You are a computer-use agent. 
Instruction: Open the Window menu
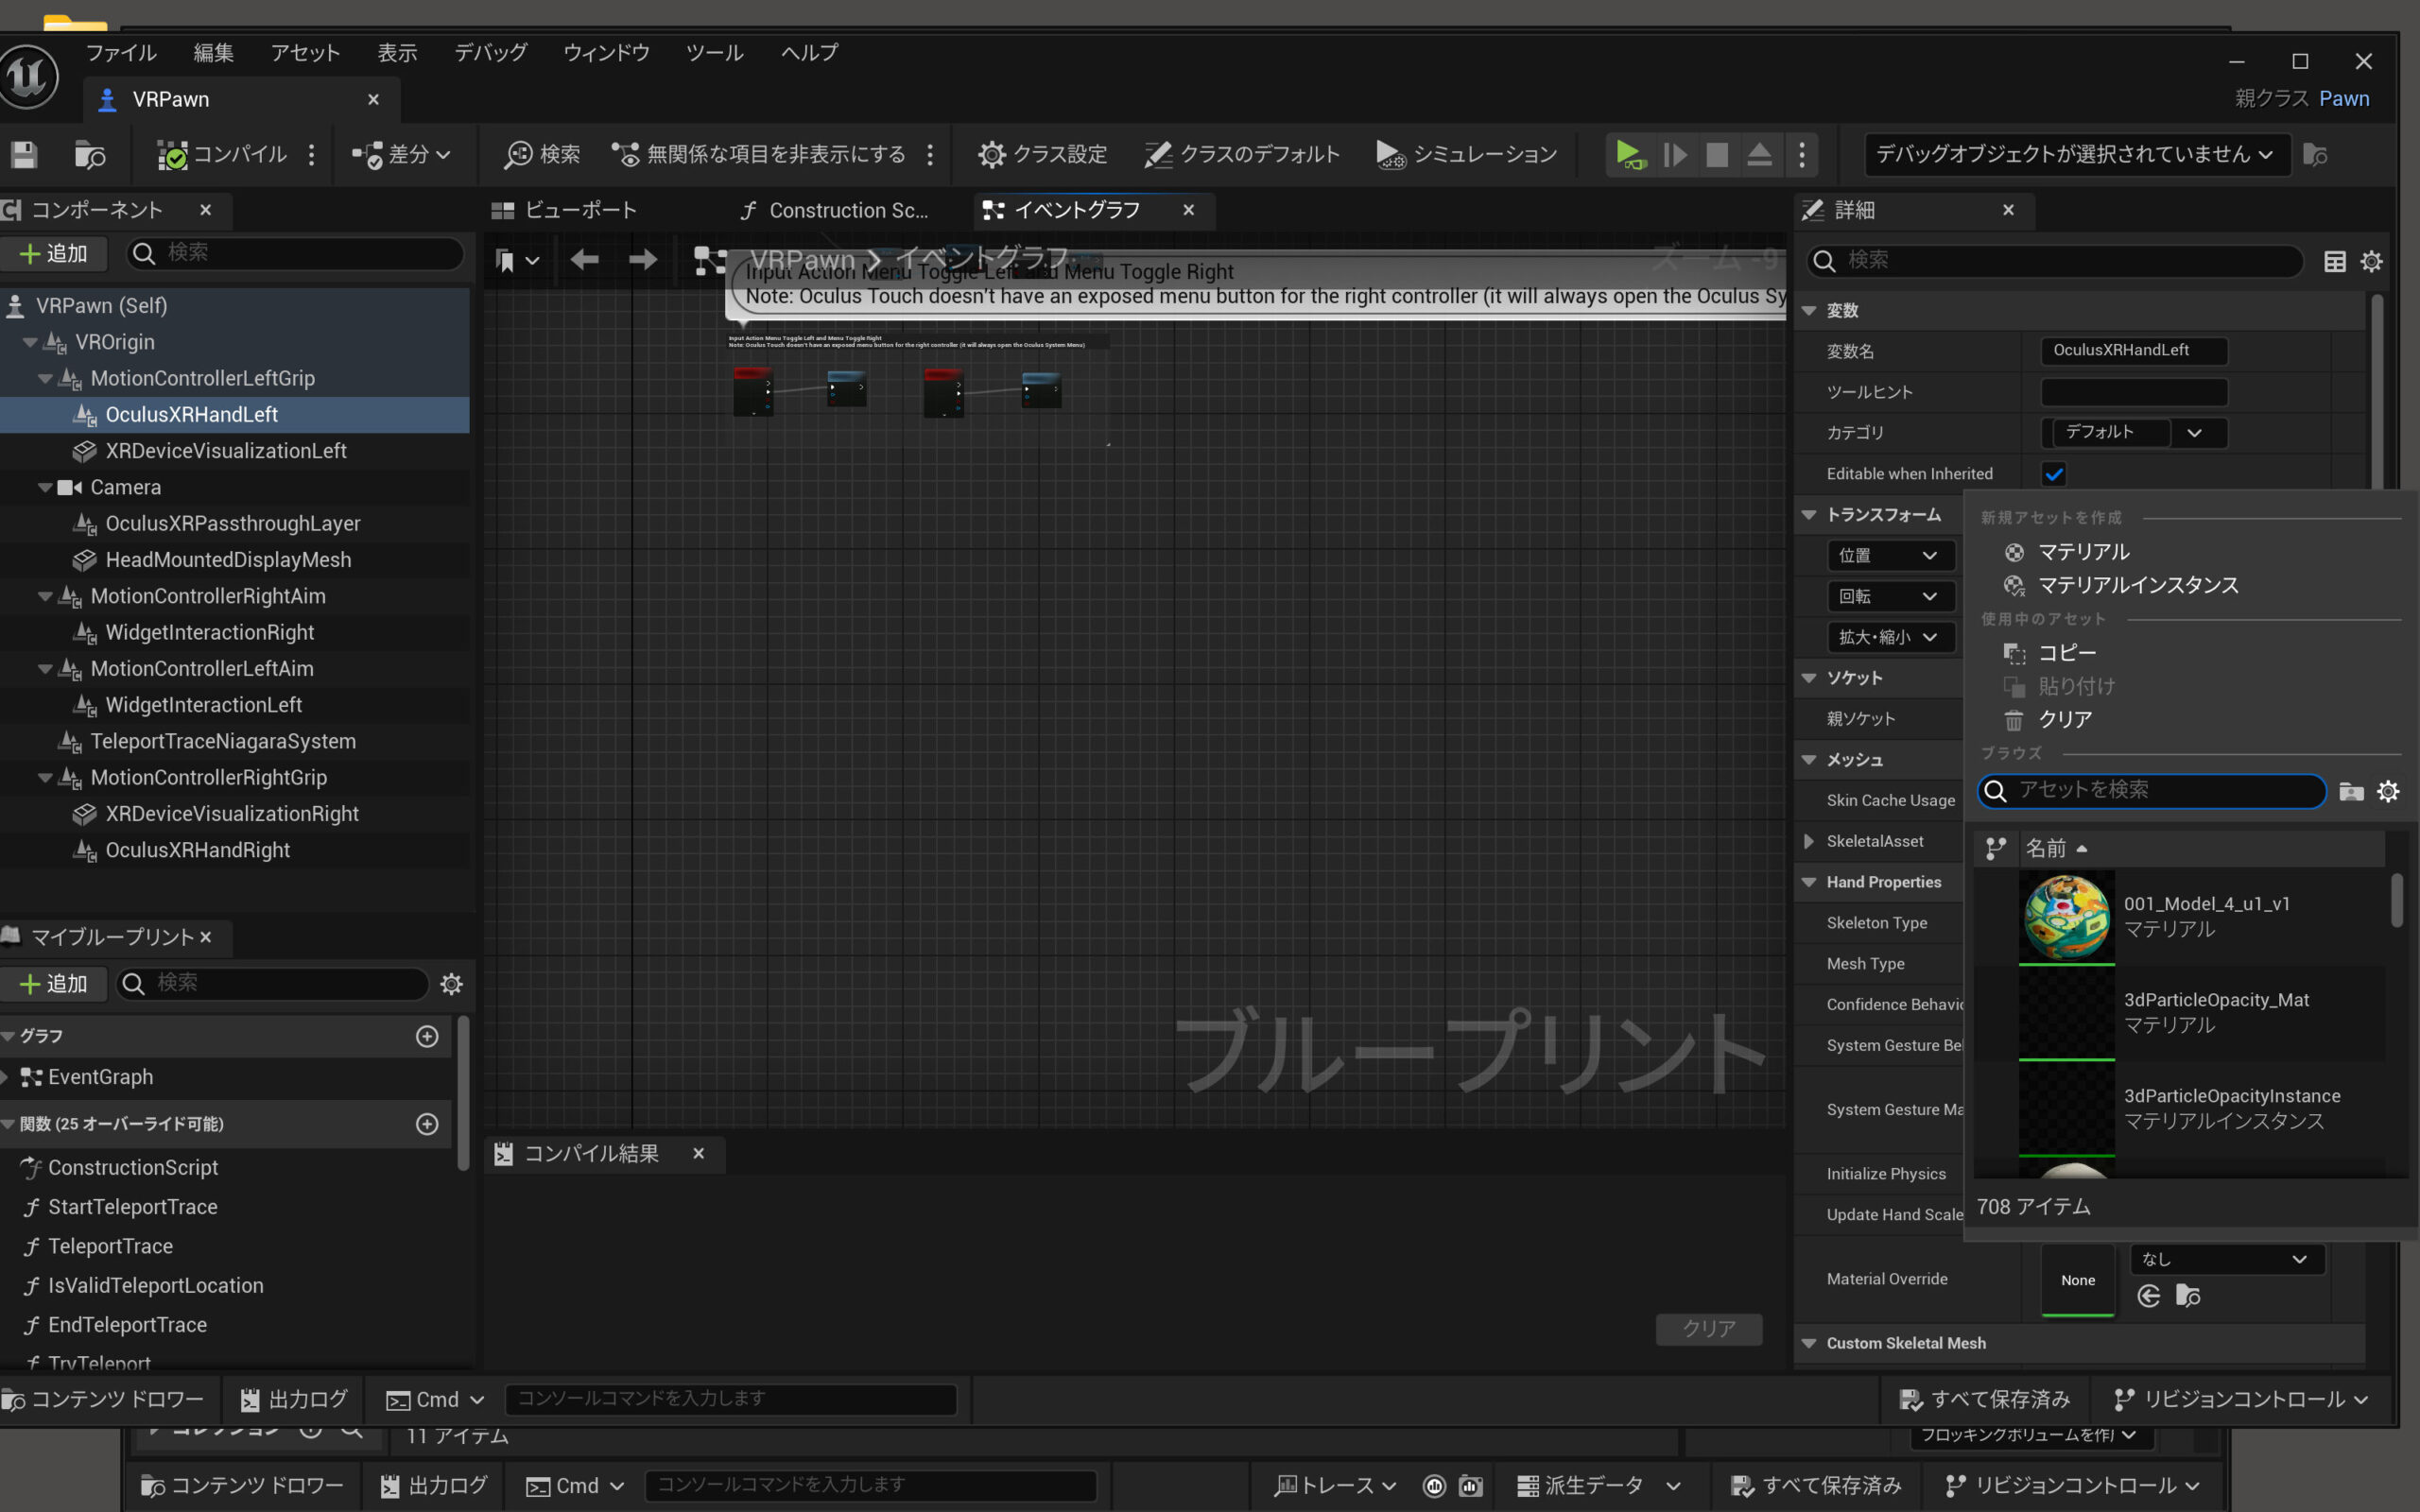coord(606,52)
